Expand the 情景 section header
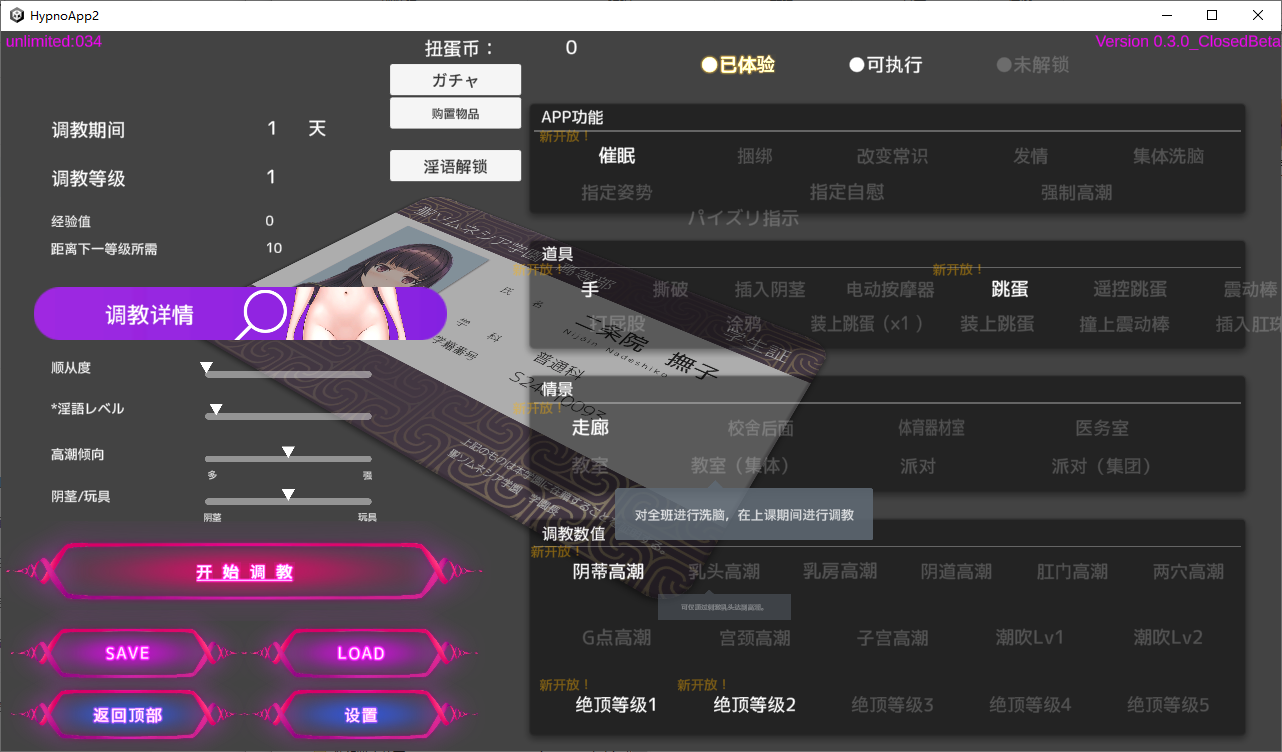 coord(556,389)
